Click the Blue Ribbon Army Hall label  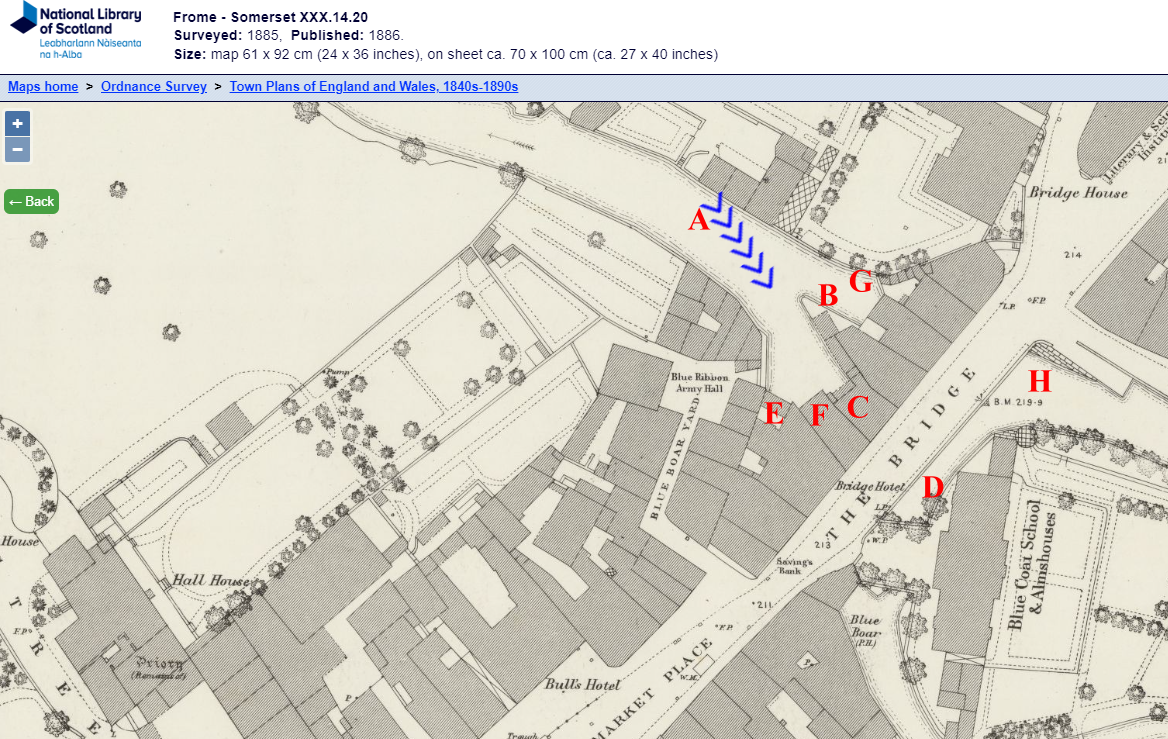[x=699, y=382]
